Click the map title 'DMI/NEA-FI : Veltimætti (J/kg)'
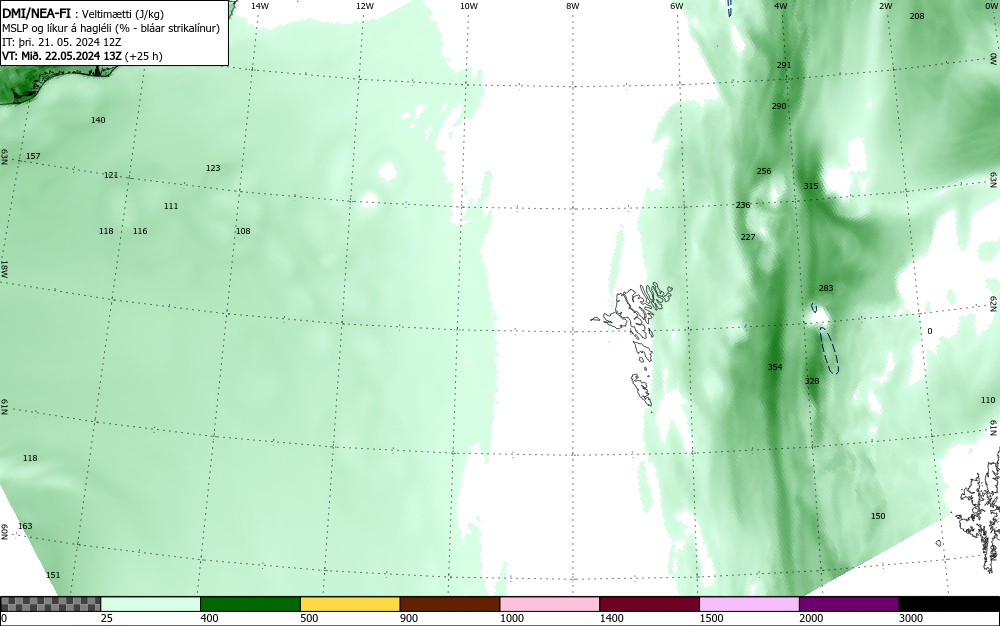 pyautogui.click(x=83, y=13)
